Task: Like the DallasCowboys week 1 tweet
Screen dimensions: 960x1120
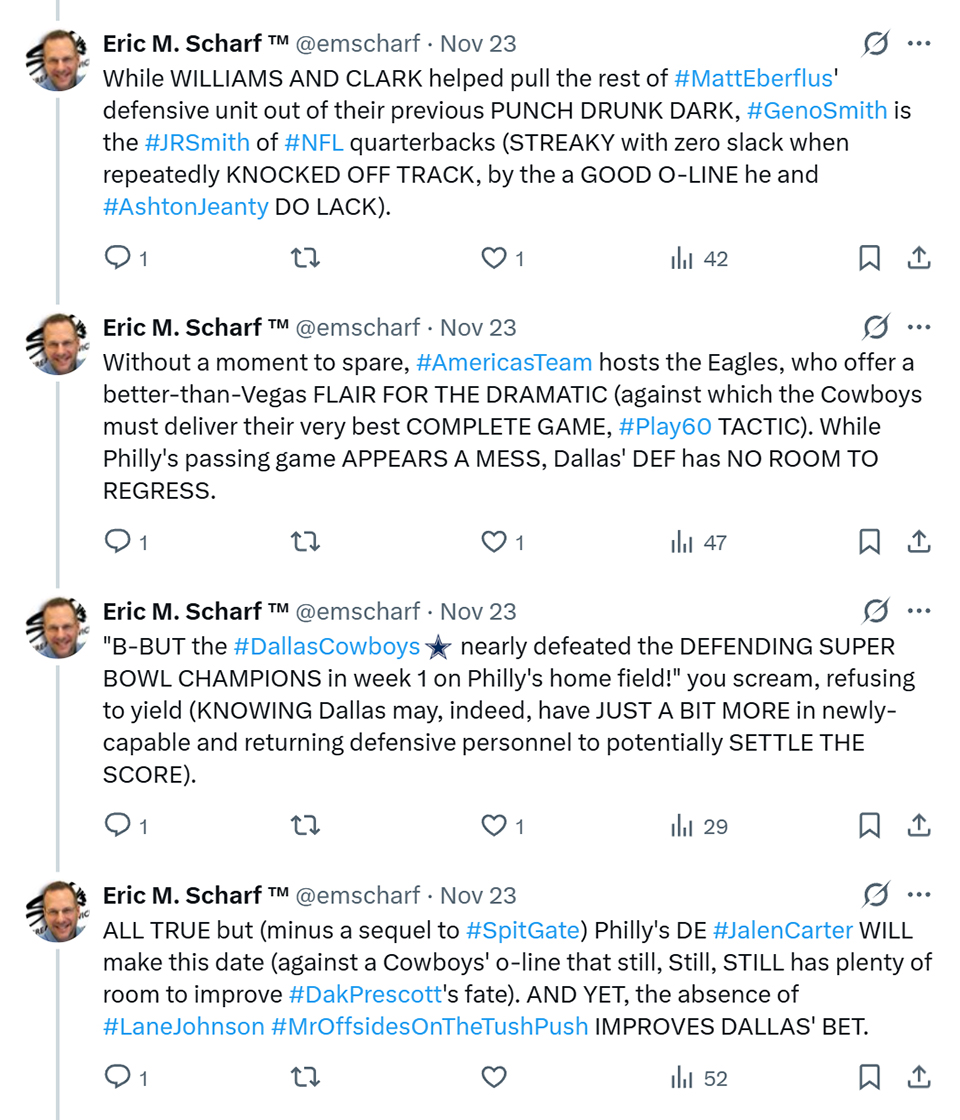Action: [494, 827]
